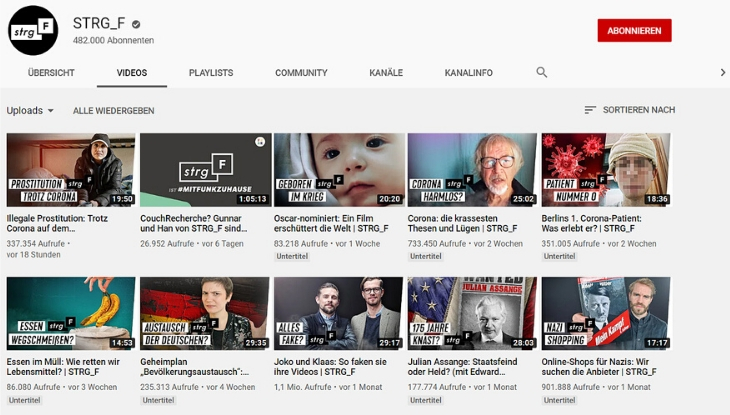This screenshot has width=730, height=415.
Task: Click the Untertitel badge under Corona Thesen video
Action: point(426,256)
